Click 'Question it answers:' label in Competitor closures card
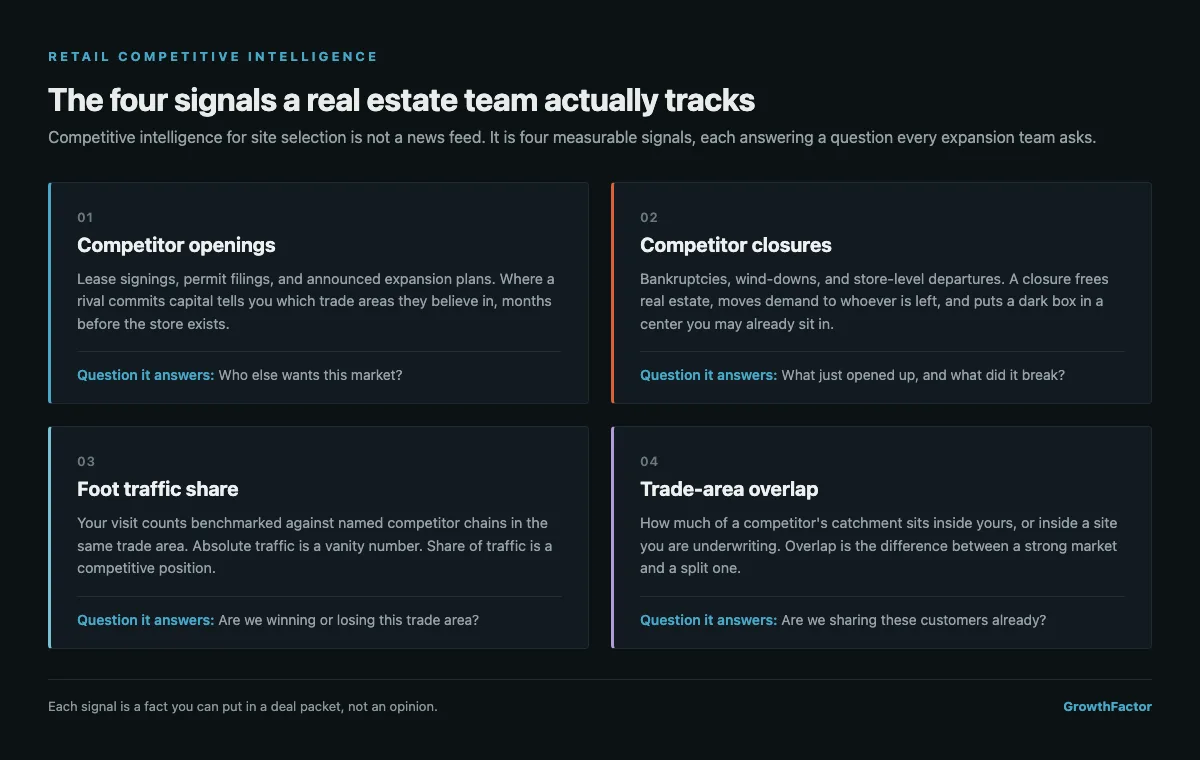Viewport: 1200px width, 760px height. click(x=709, y=375)
